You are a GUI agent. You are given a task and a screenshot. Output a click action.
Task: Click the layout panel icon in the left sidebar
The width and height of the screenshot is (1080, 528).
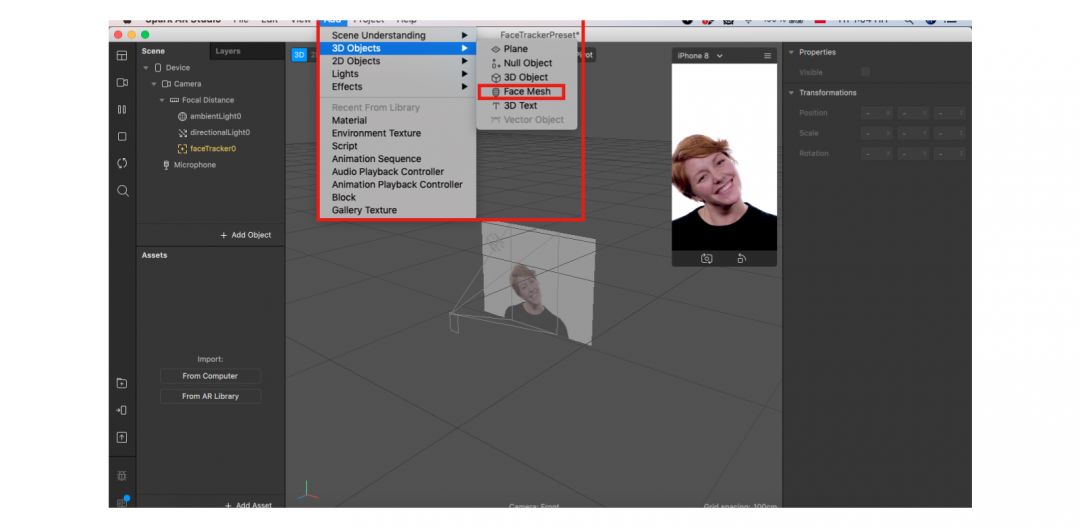pos(122,56)
